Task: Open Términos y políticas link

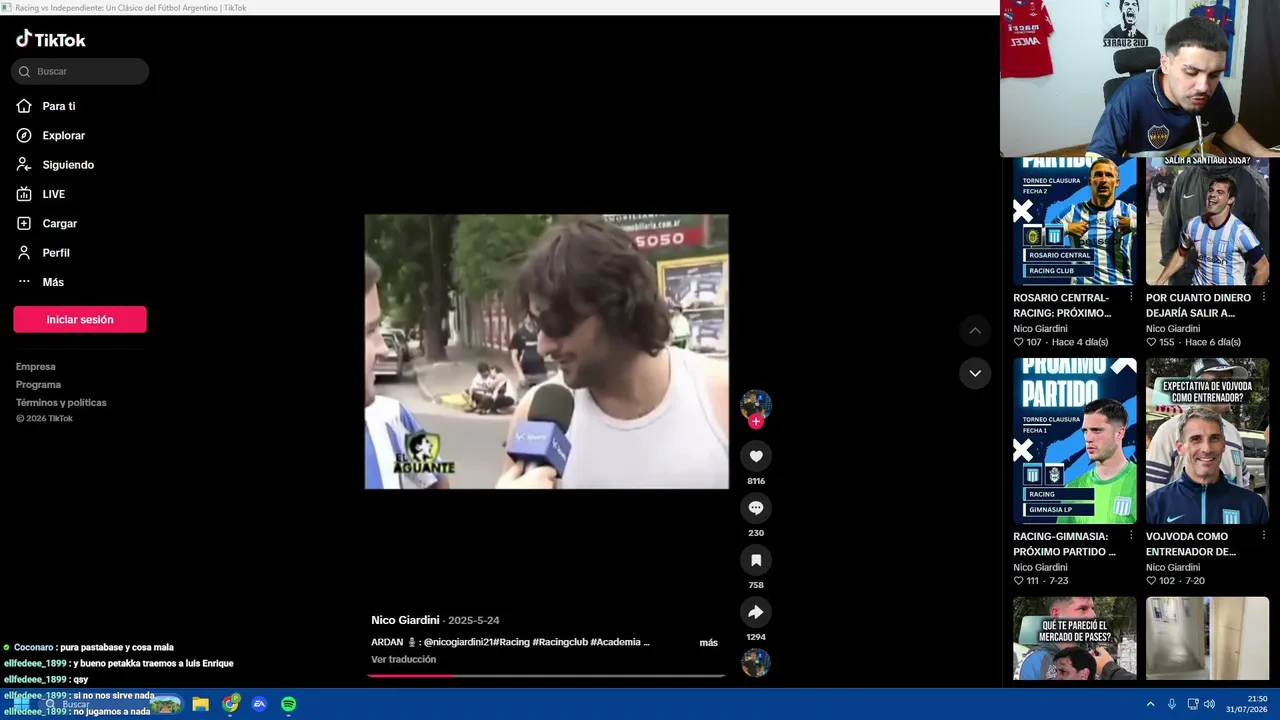Action: 61,403
